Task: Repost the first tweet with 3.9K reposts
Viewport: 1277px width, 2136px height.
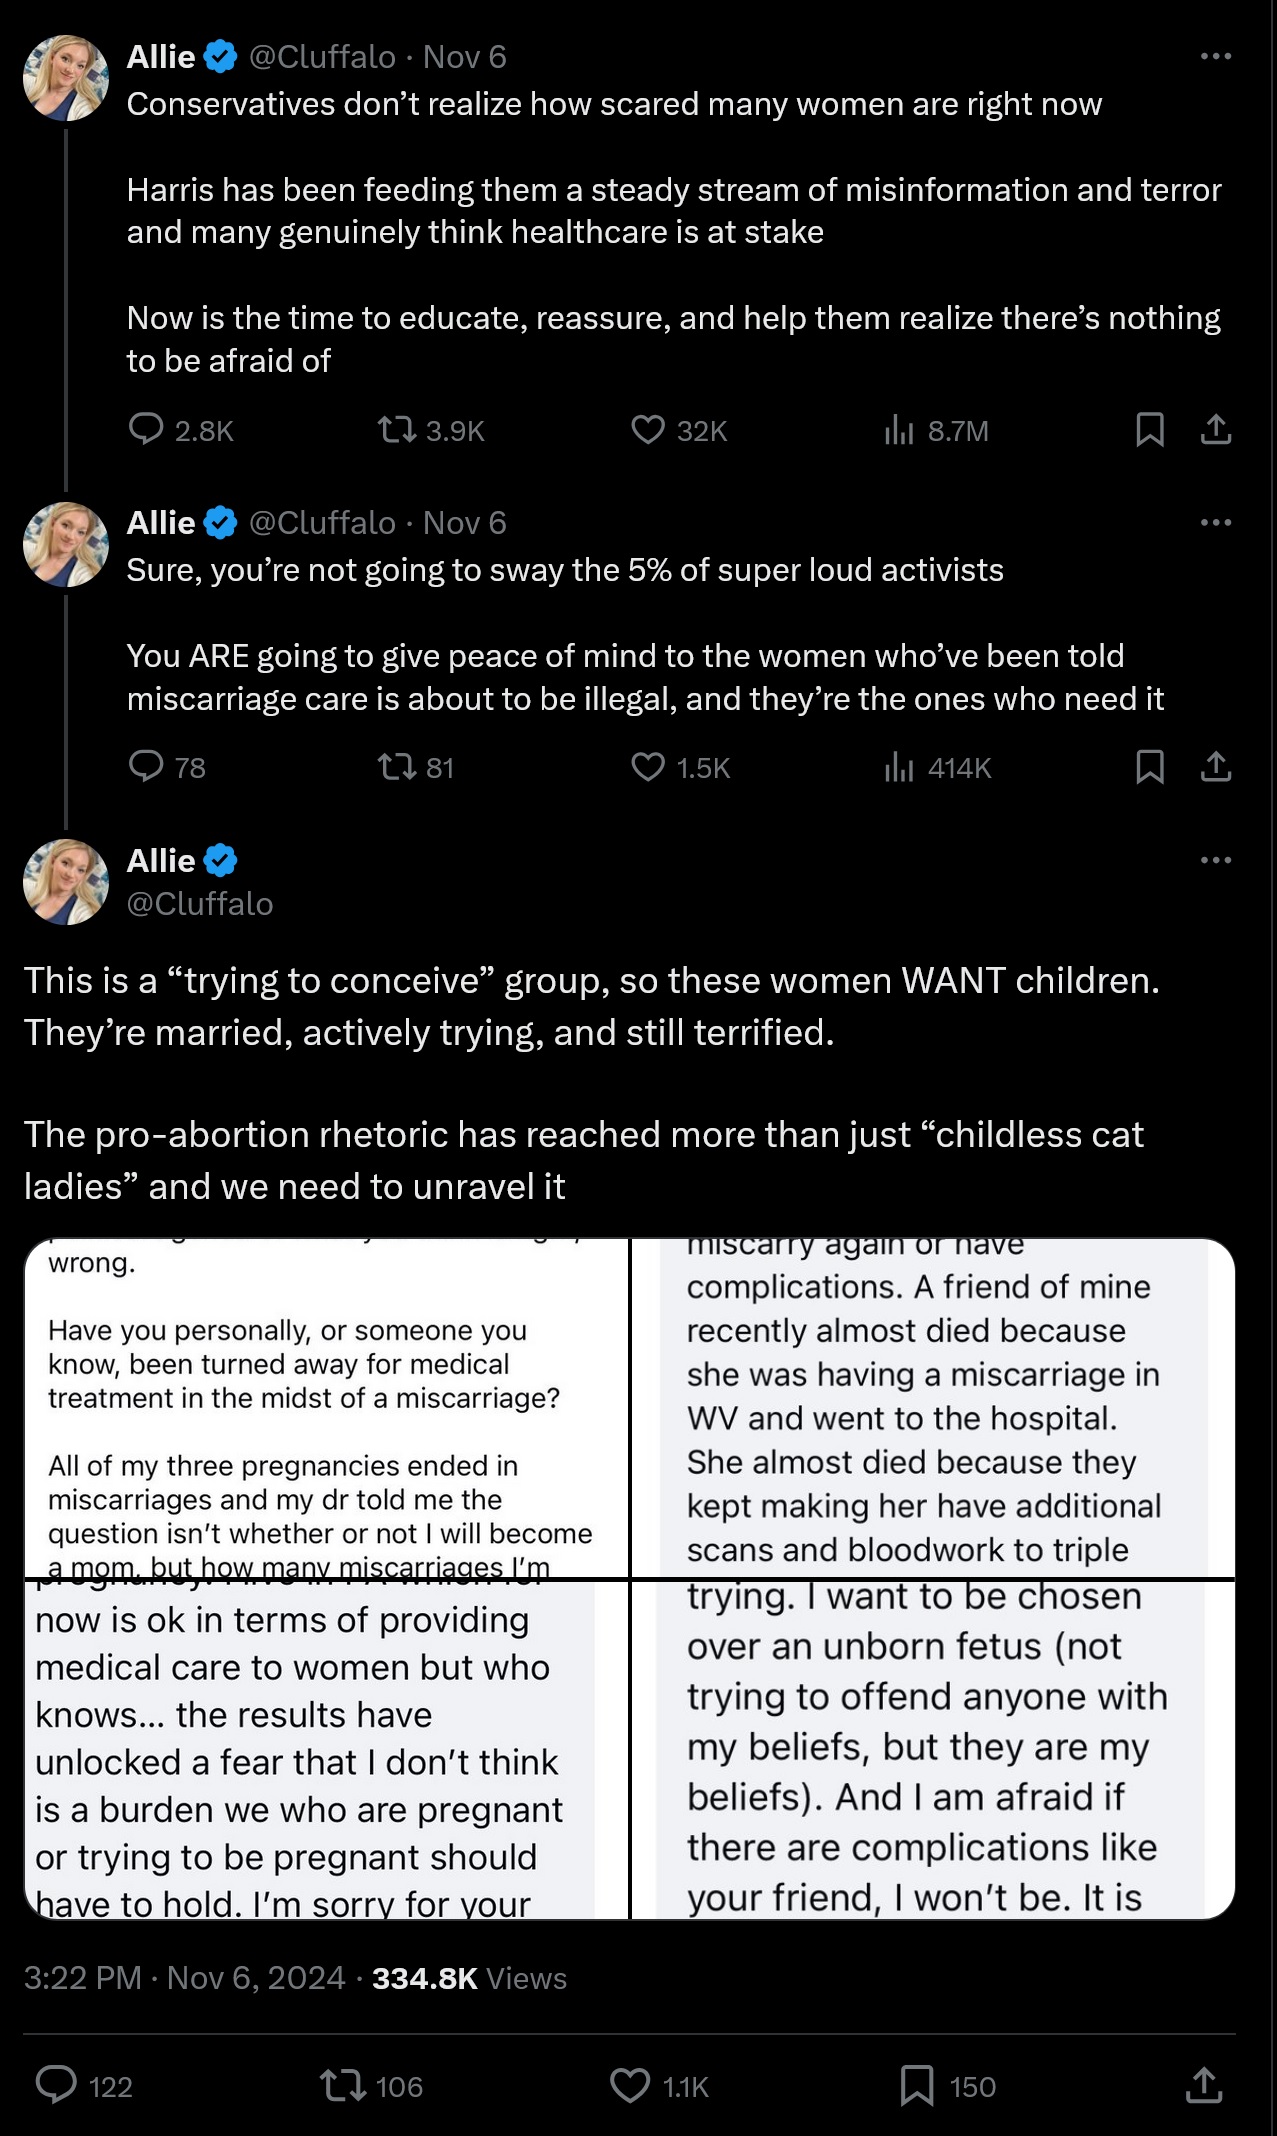Action: 396,430
